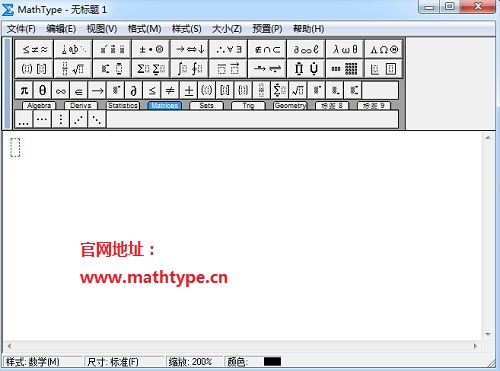
Task: Open the fraction and radical templates palette
Action: click(x=73, y=69)
